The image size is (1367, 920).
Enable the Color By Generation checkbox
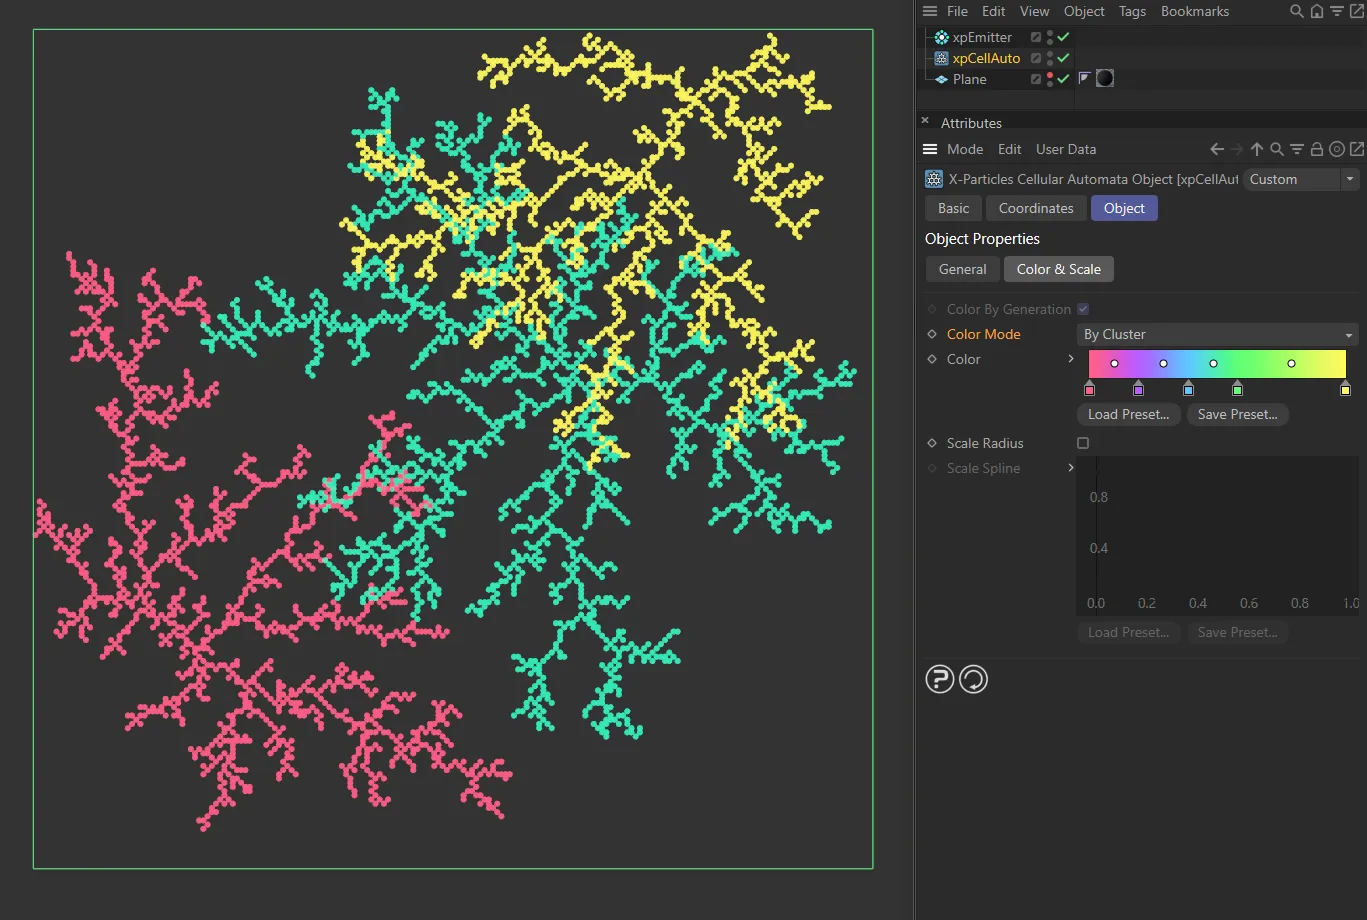[1082, 309]
